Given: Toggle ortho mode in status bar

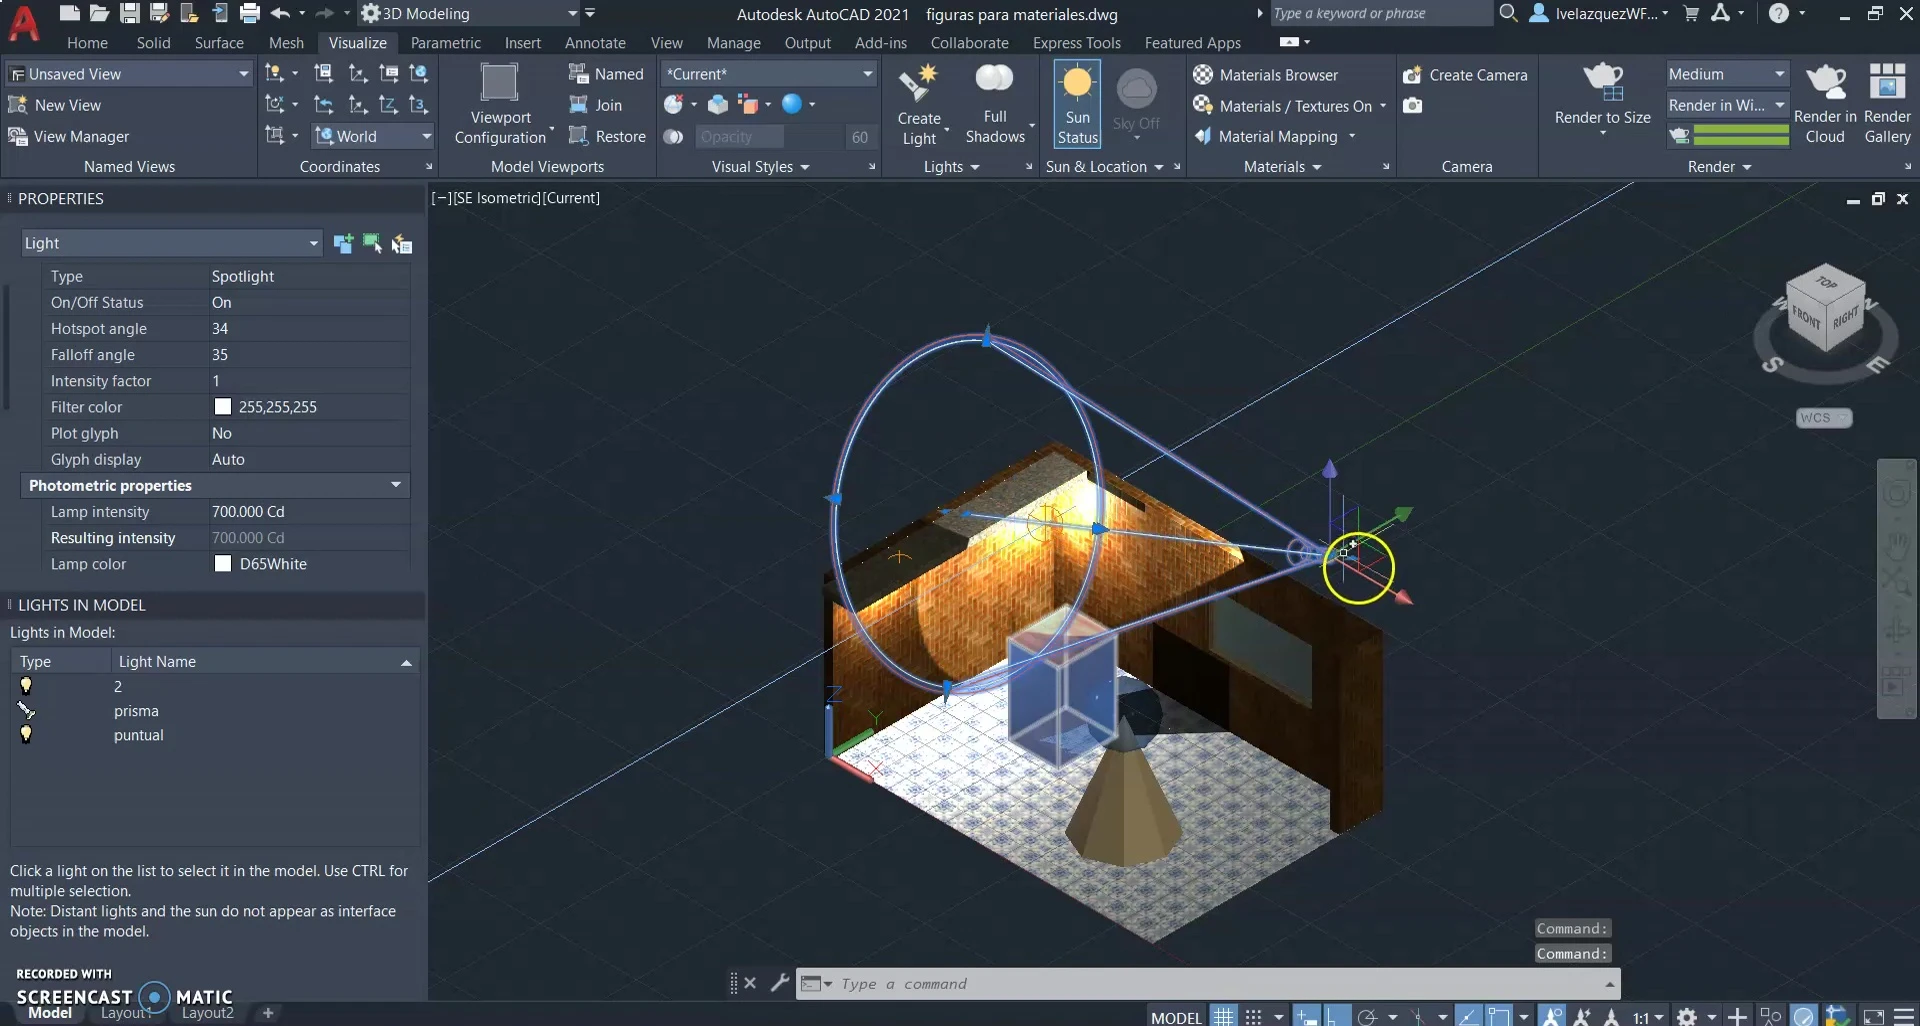Looking at the screenshot, I should coord(1337,1016).
